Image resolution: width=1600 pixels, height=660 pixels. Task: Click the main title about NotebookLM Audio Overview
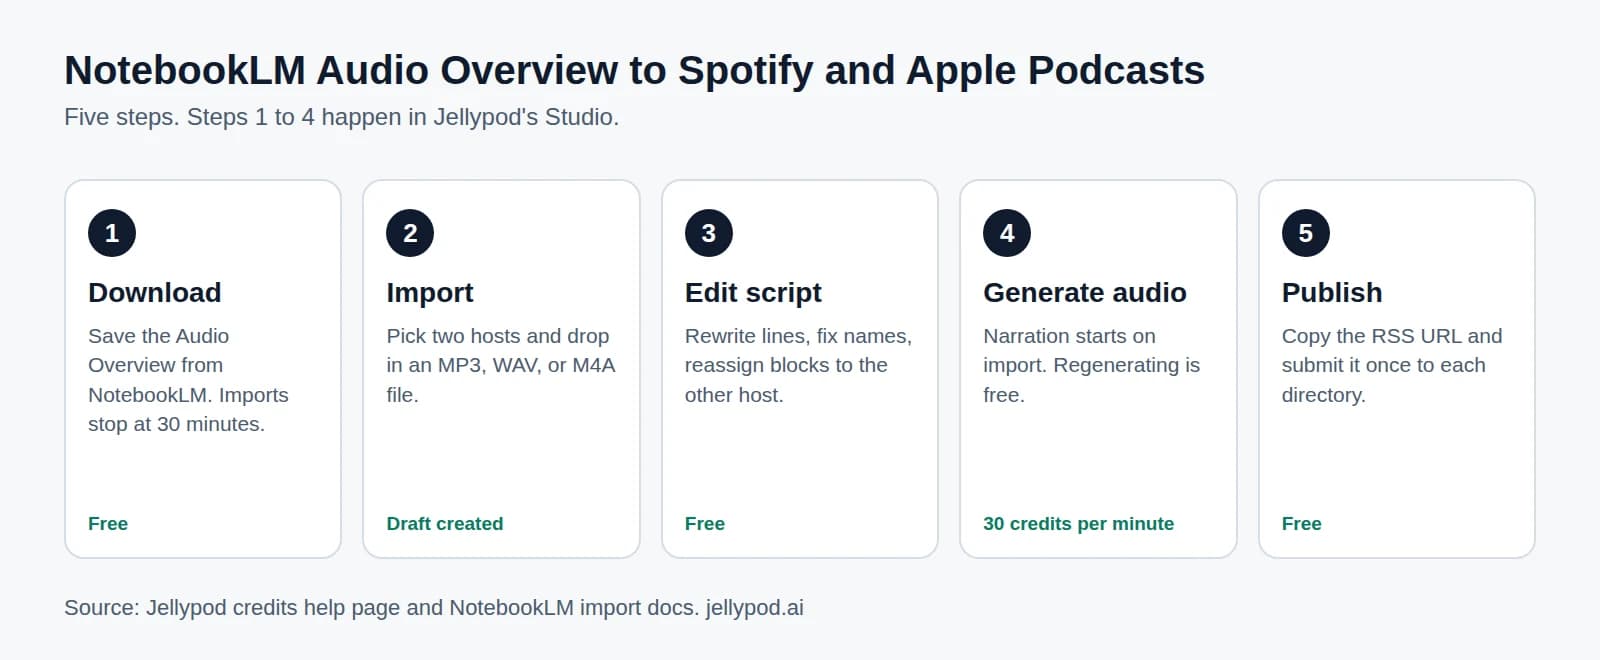click(635, 70)
